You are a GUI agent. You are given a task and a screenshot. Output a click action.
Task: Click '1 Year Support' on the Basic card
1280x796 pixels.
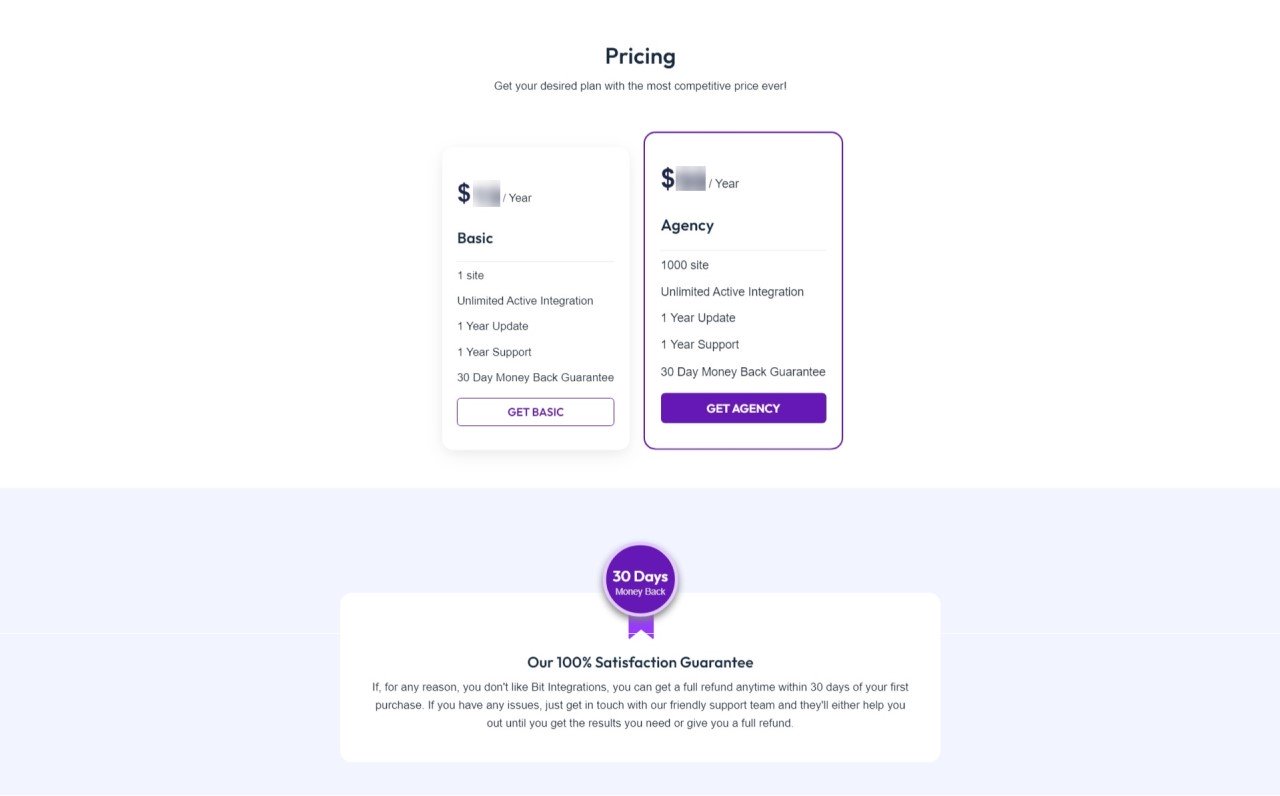(494, 351)
